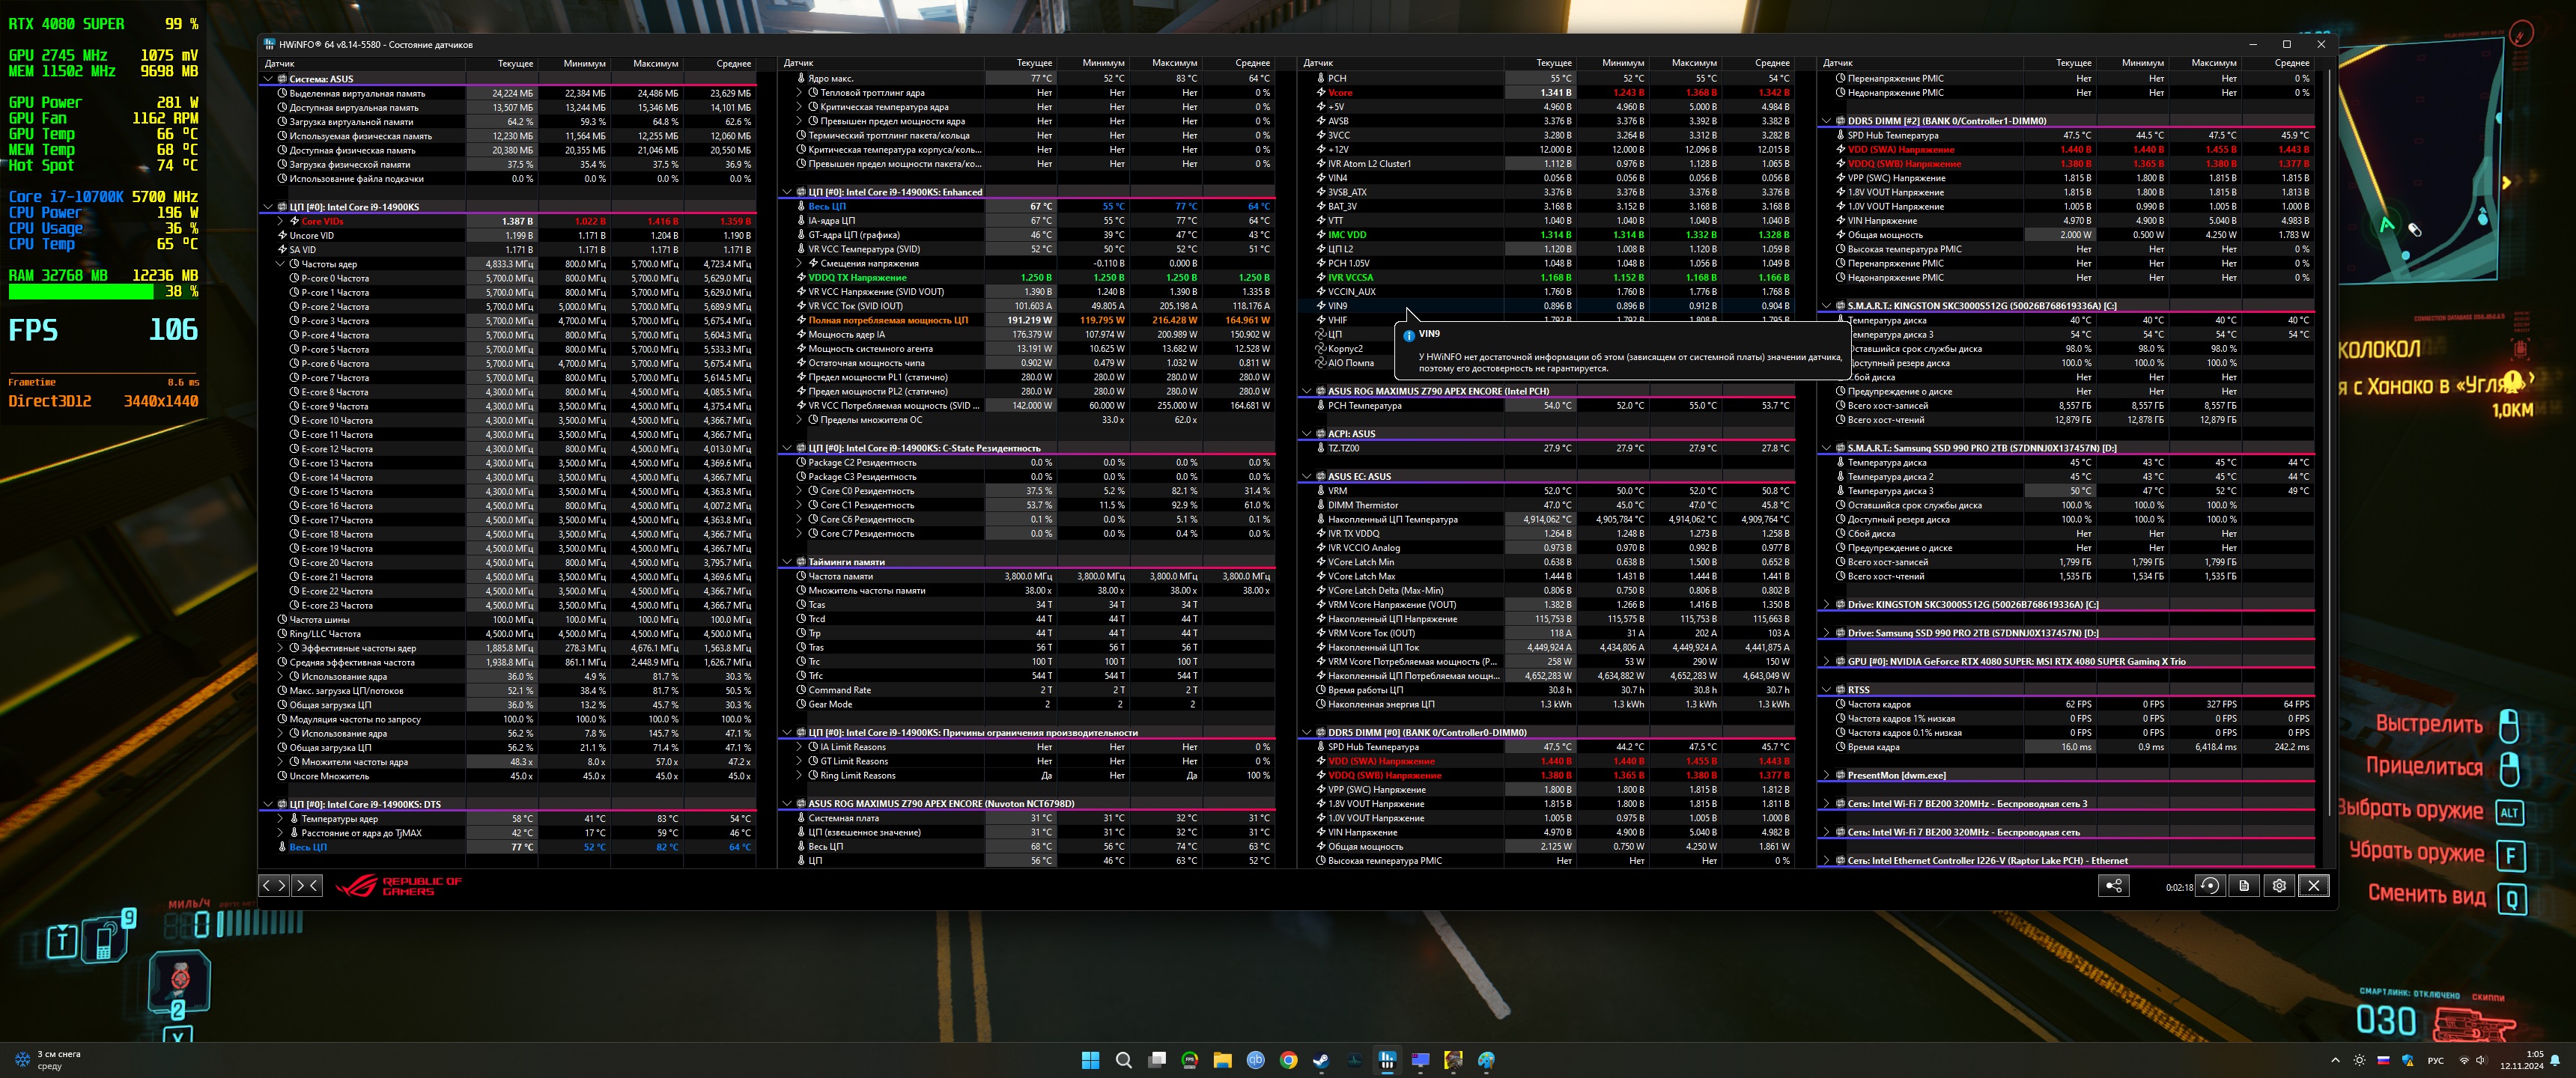
Task: Select the Полная потребляемая мощность ЦП row
Action: coord(887,320)
